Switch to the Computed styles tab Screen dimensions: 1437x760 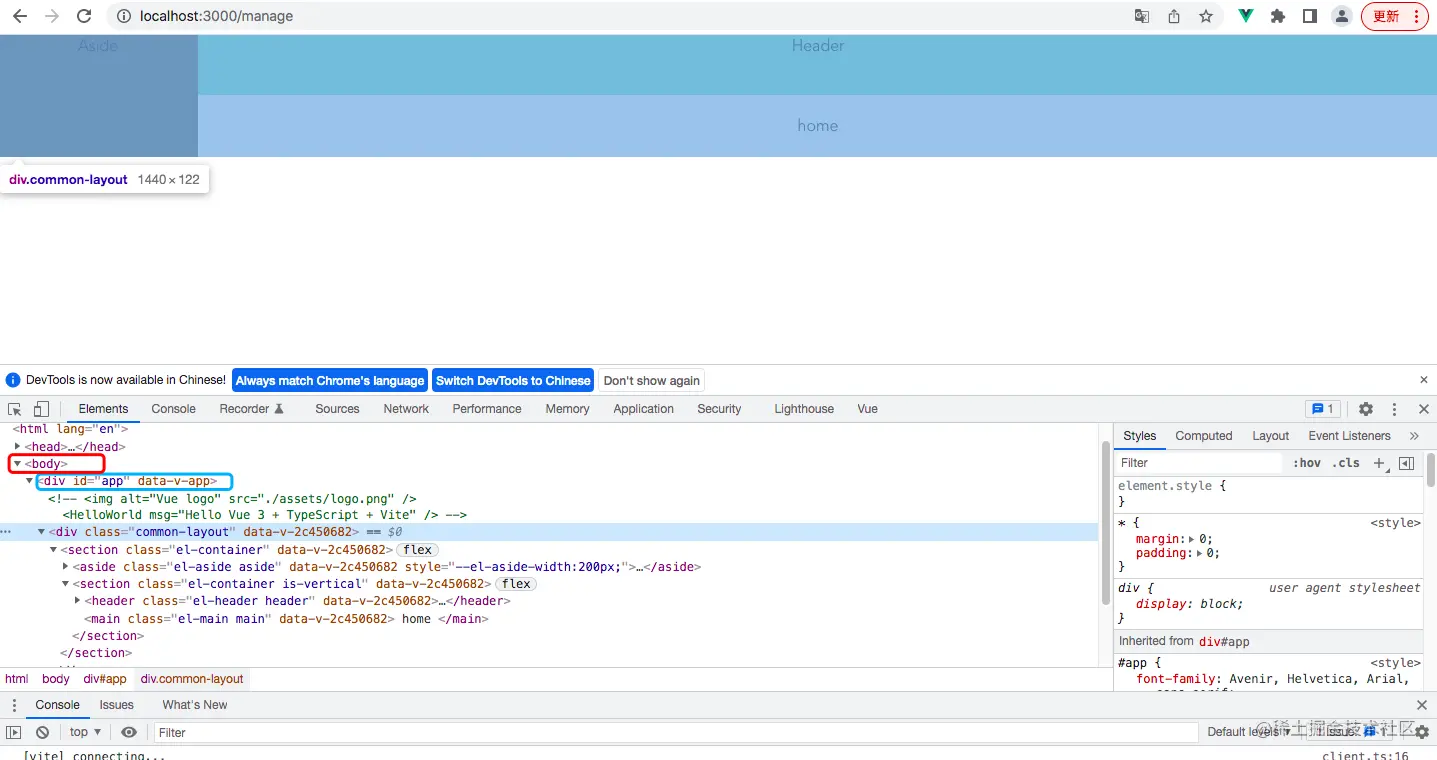pos(1204,436)
